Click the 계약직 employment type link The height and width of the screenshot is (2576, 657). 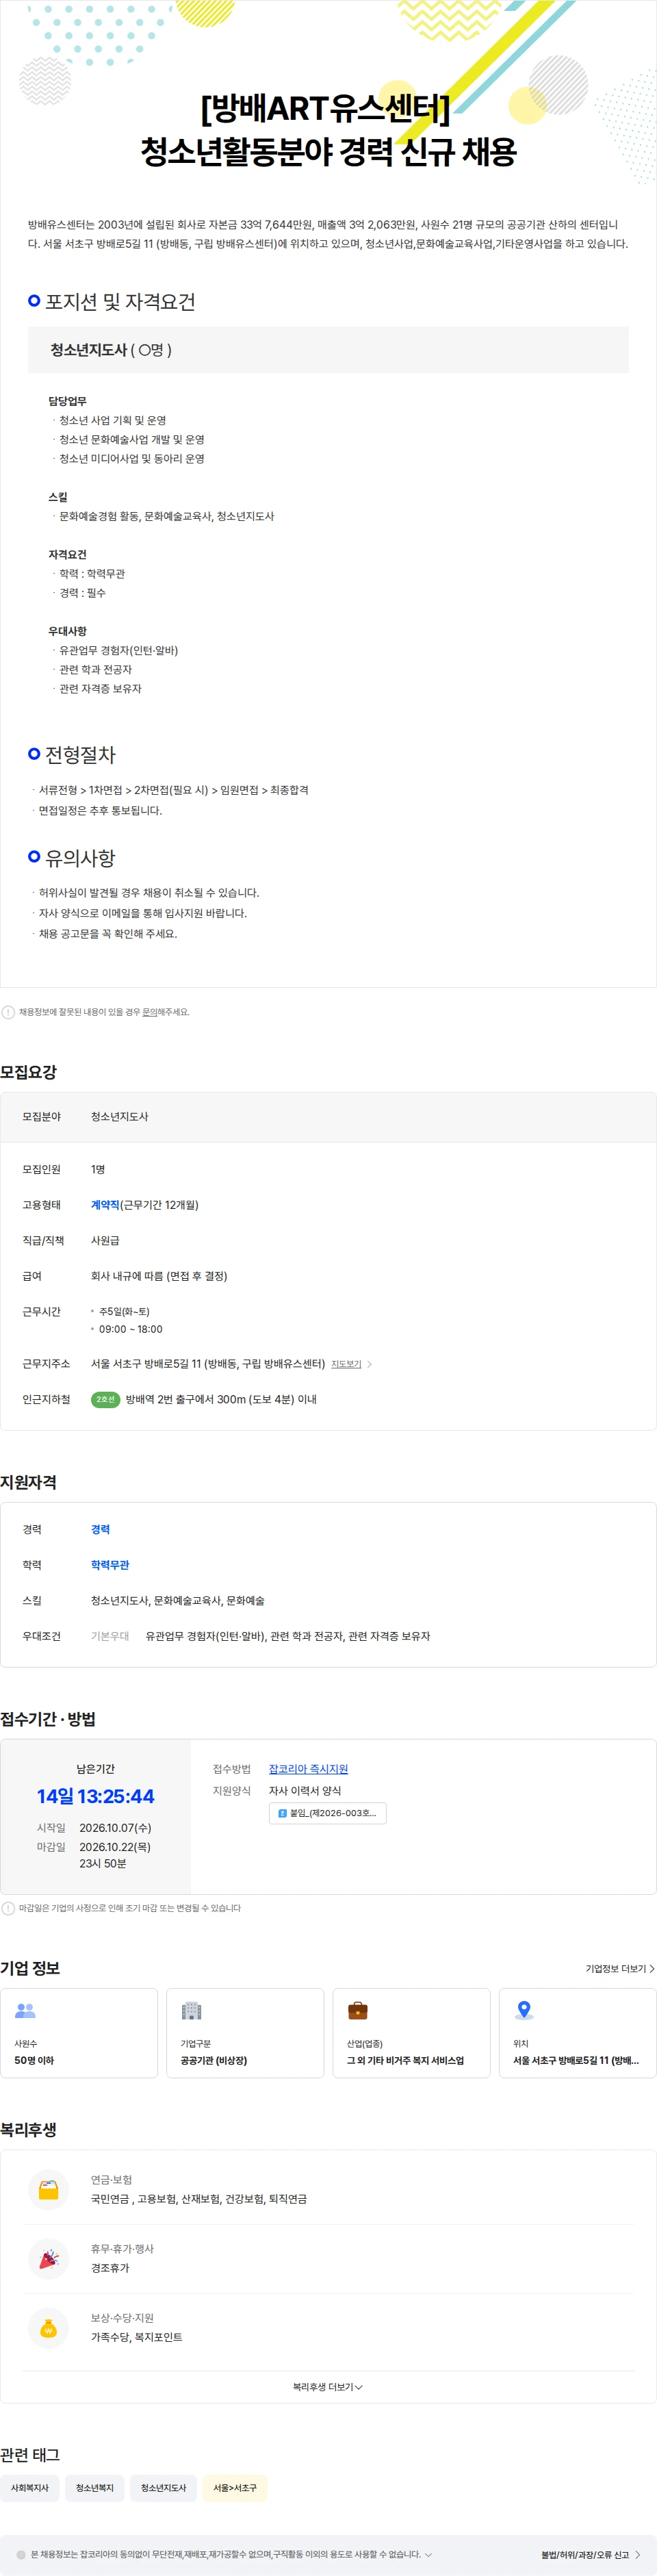coord(105,1205)
